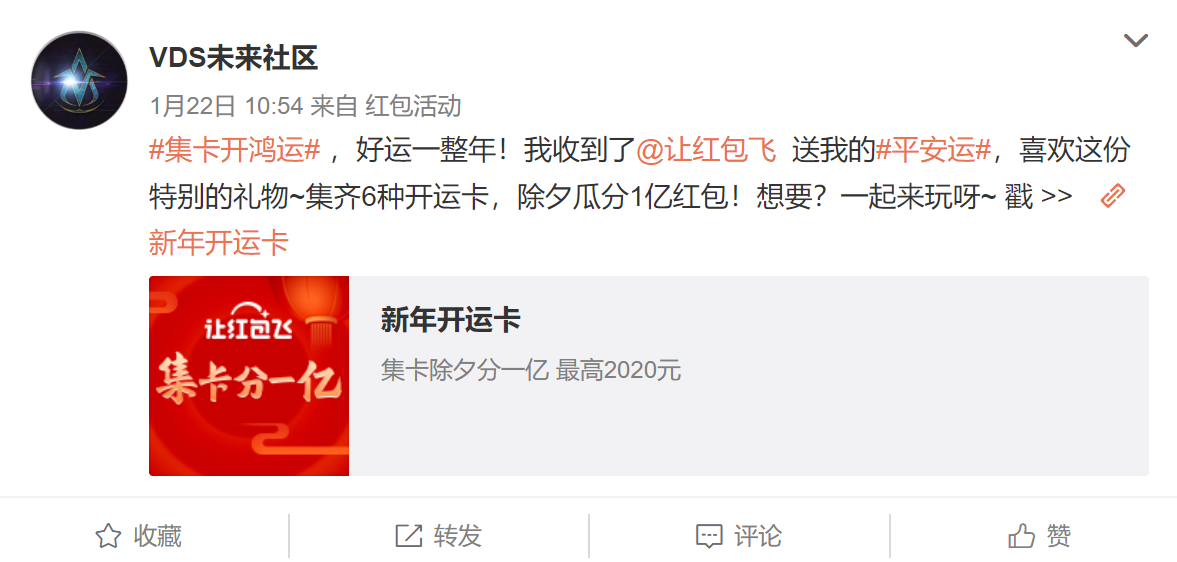1177x562 pixels.
Task: Click the 红包活动 source link
Action: 413,106
